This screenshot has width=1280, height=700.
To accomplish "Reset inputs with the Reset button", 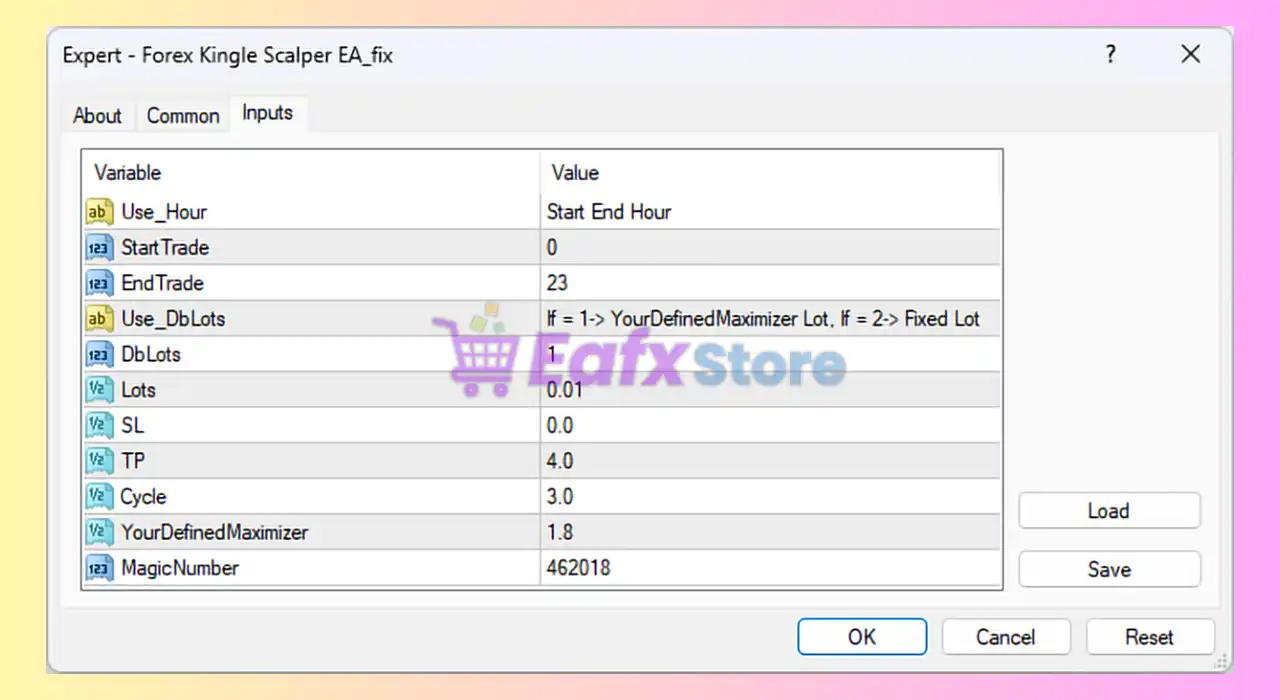I will 1149,637.
